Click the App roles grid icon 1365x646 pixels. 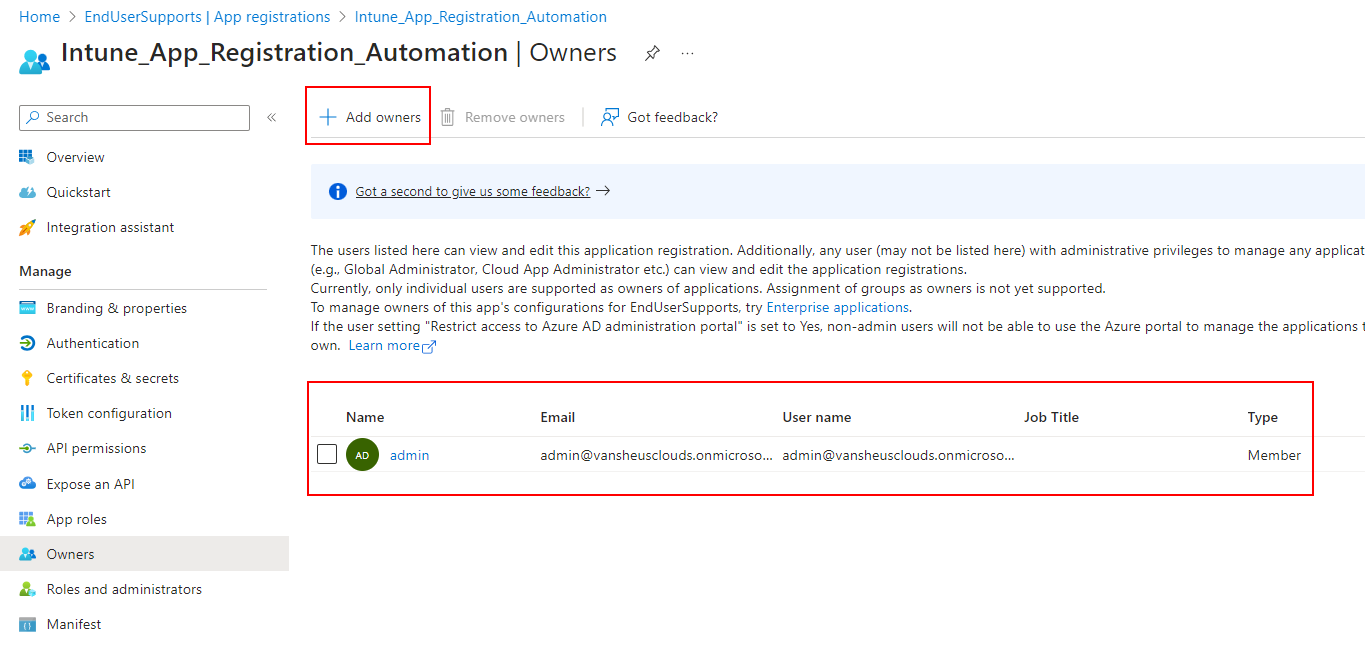27,519
